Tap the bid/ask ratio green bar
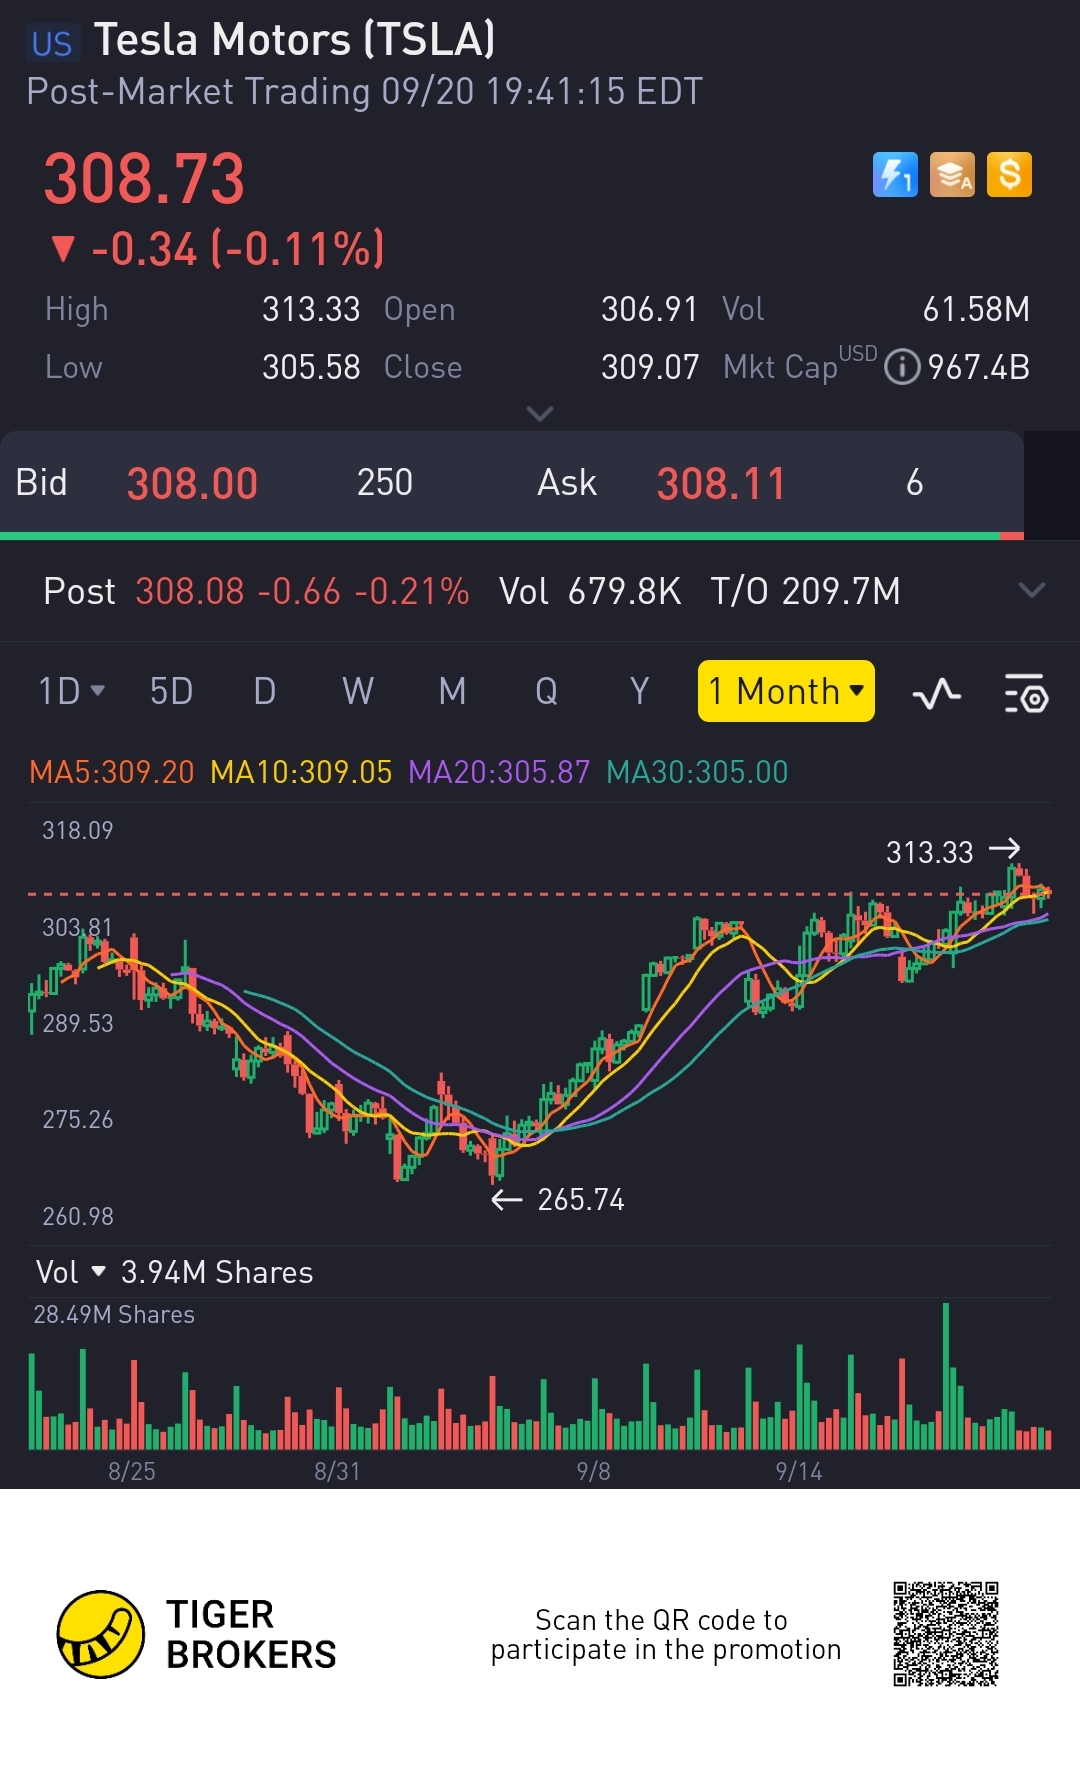This screenshot has width=1080, height=1780. click(x=499, y=536)
